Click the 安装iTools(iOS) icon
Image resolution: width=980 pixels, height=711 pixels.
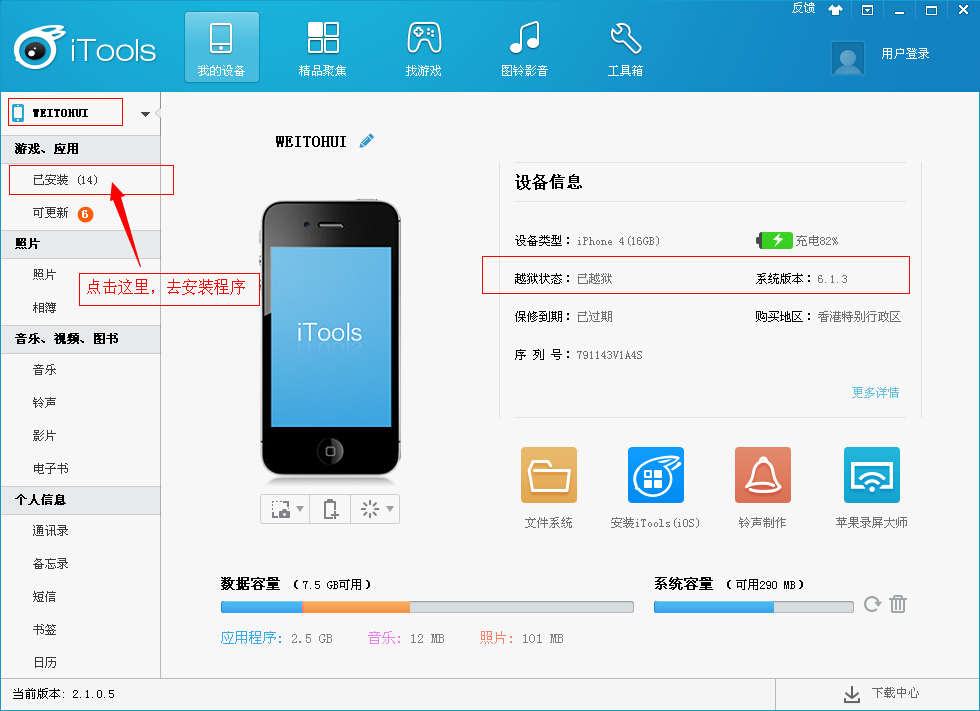[656, 475]
